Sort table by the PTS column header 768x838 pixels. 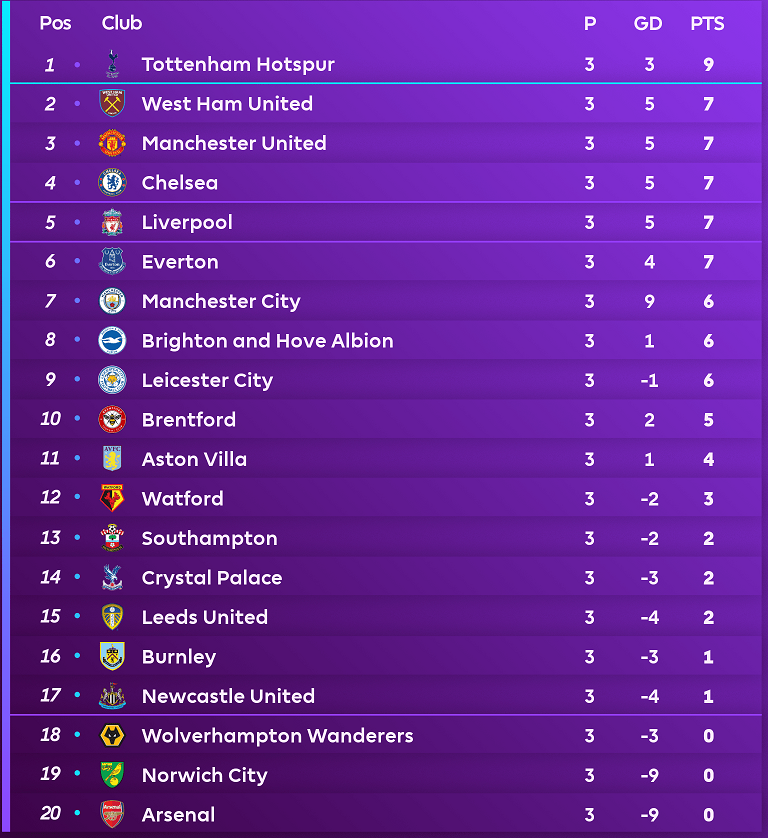pyautogui.click(x=707, y=24)
